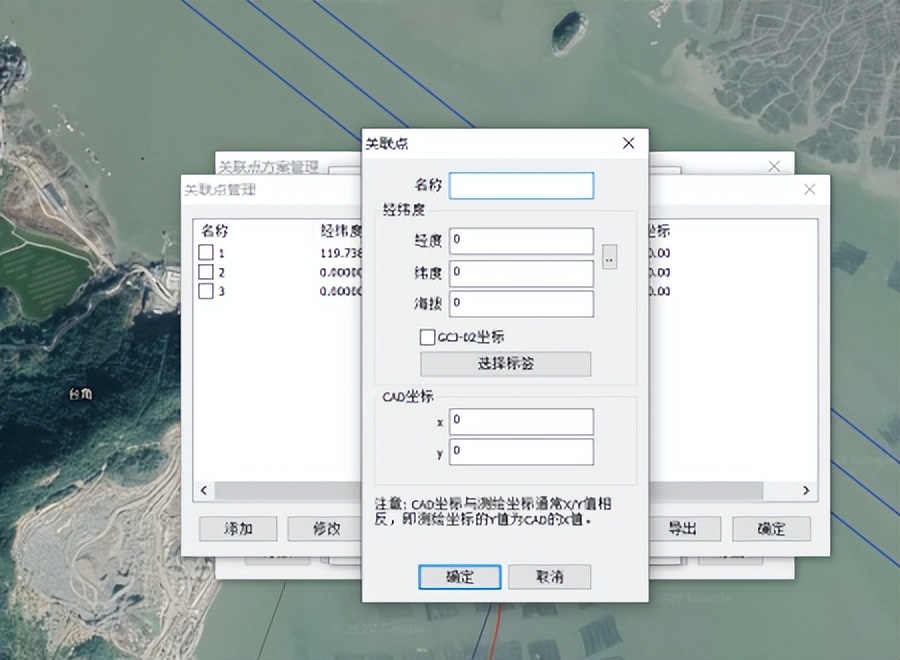Screen dimensions: 900x660
Task: Confirm the dialog with the 确定 button
Action: [x=459, y=577]
